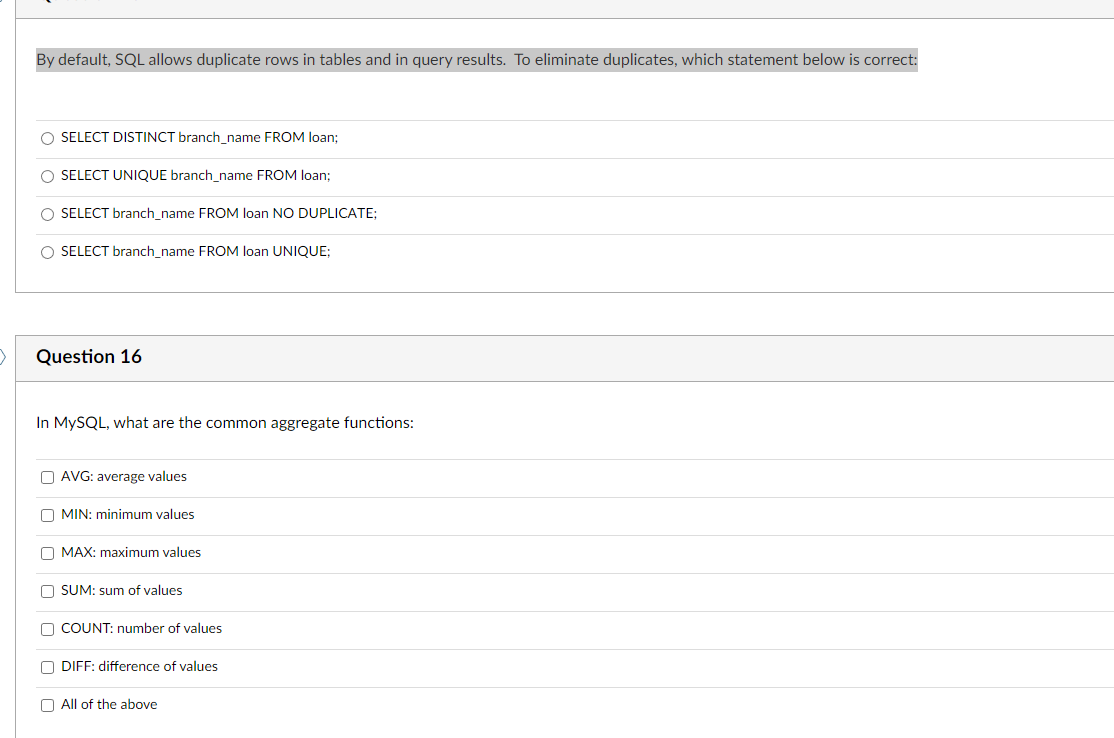Viewport: 1114px width, 738px height.
Task: Click the "All of the above" label text
Action: click(108, 704)
